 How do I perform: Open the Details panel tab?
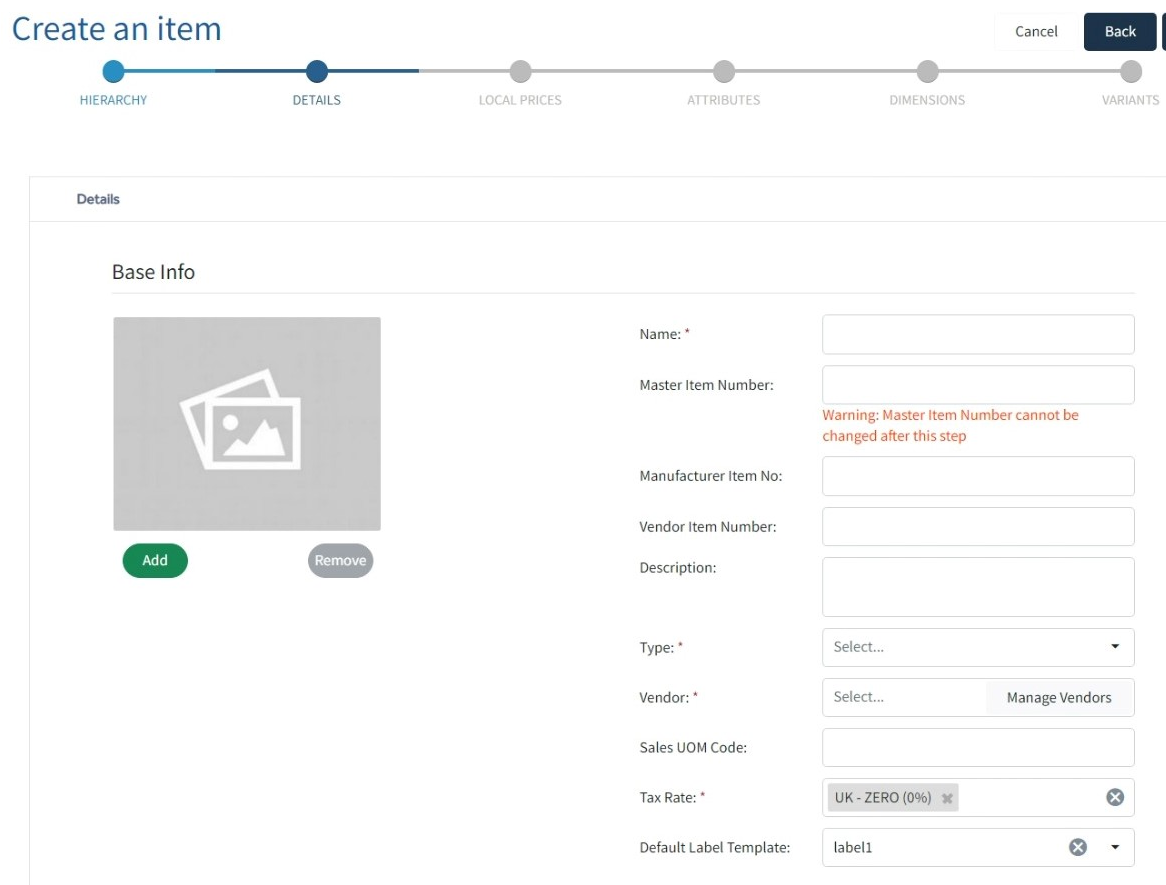click(x=98, y=199)
